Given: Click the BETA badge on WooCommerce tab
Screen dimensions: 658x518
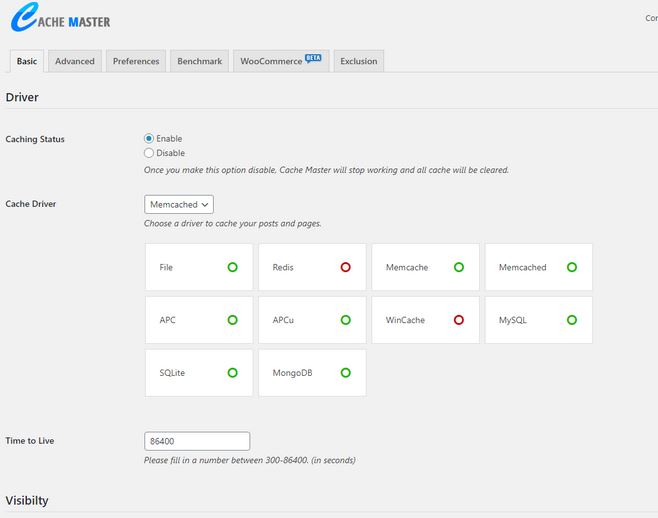Looking at the screenshot, I should pyautogui.click(x=313, y=58).
